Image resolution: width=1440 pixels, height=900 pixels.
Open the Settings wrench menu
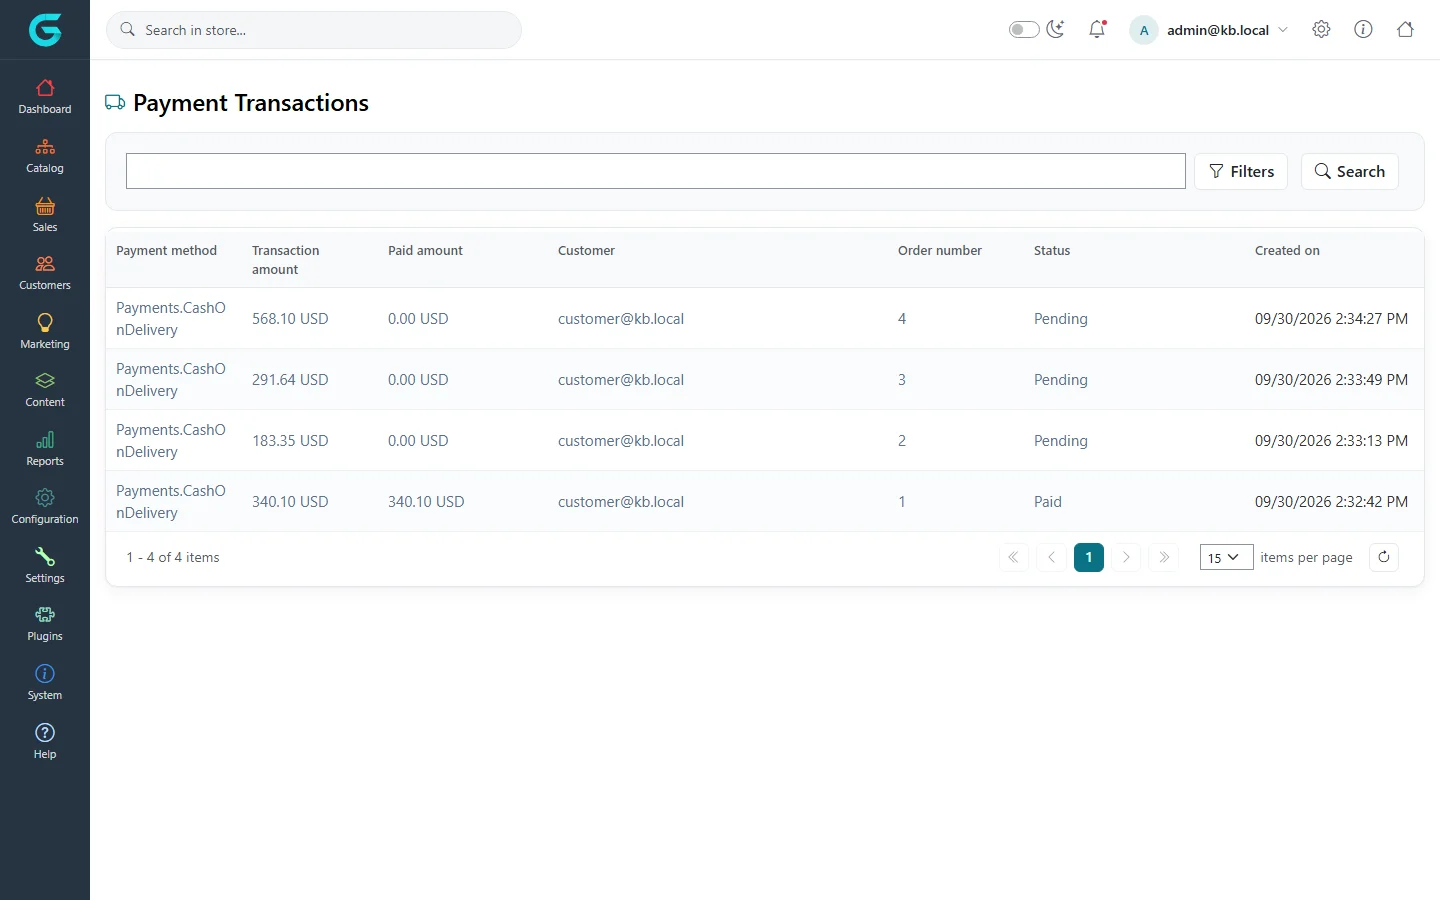[x=45, y=566]
